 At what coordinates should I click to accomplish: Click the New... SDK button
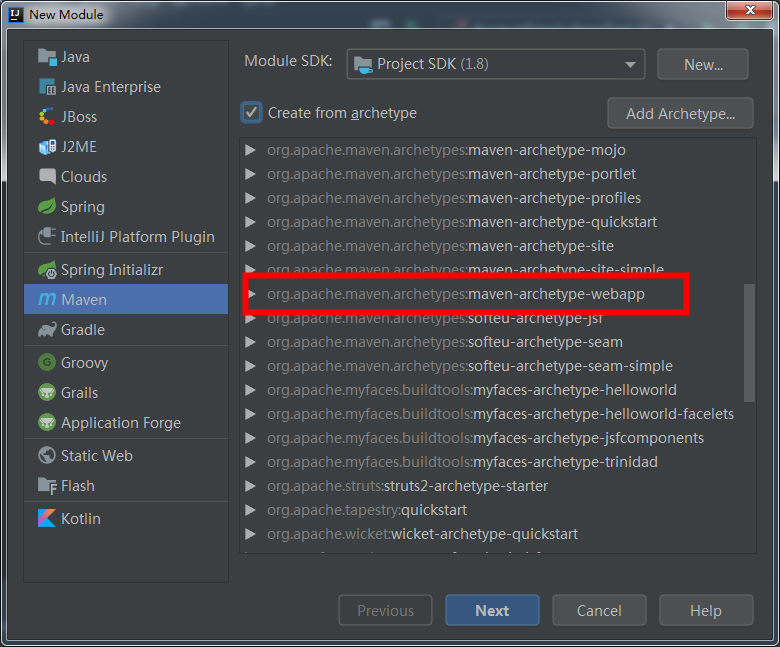703,64
